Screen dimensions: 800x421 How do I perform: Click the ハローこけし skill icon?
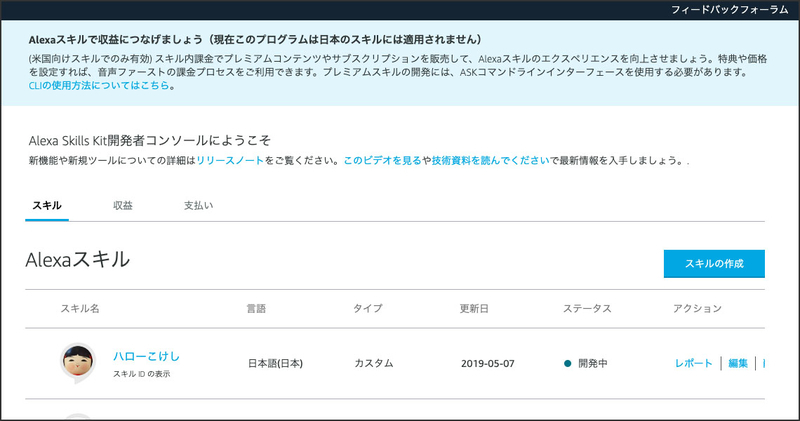click(78, 362)
